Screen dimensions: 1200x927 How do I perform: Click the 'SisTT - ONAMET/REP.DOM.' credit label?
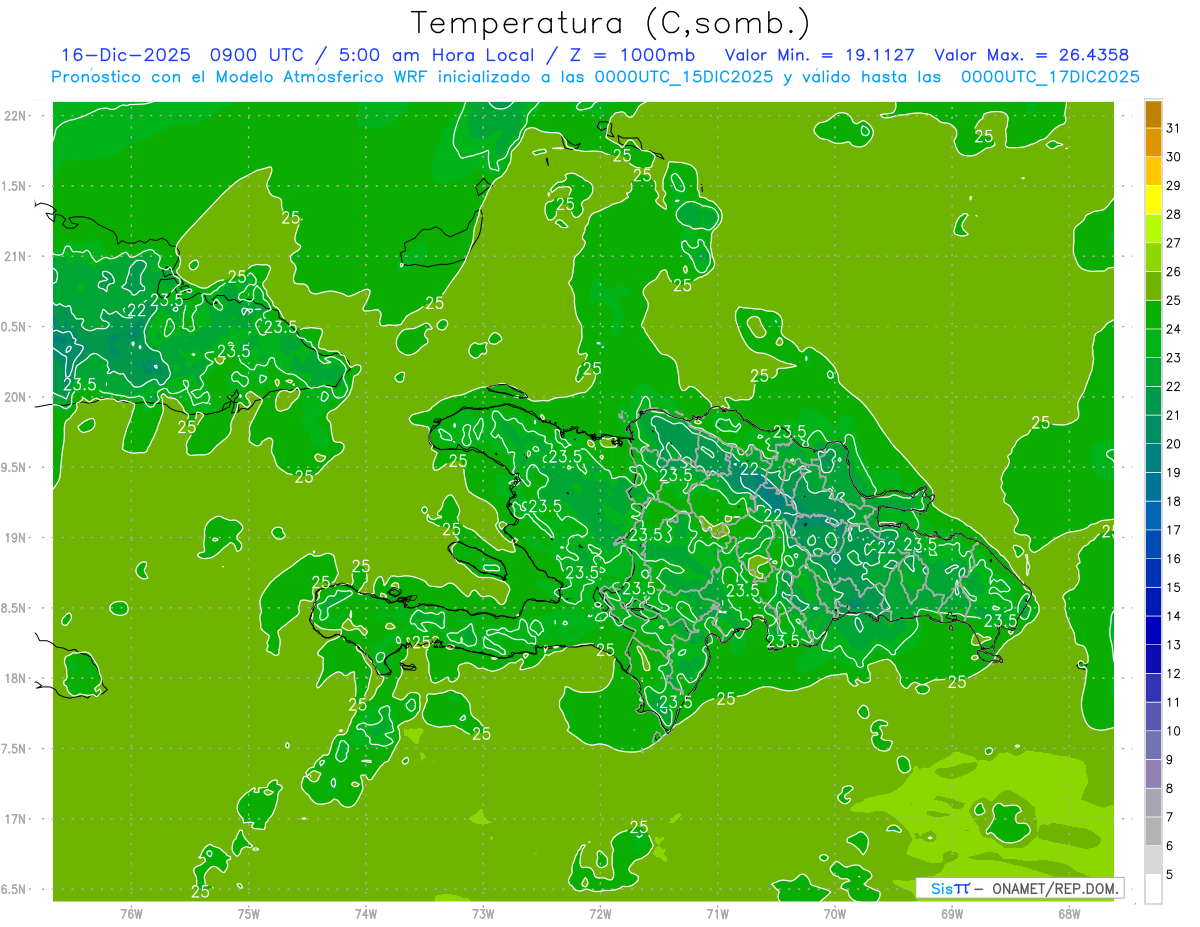tap(1020, 888)
